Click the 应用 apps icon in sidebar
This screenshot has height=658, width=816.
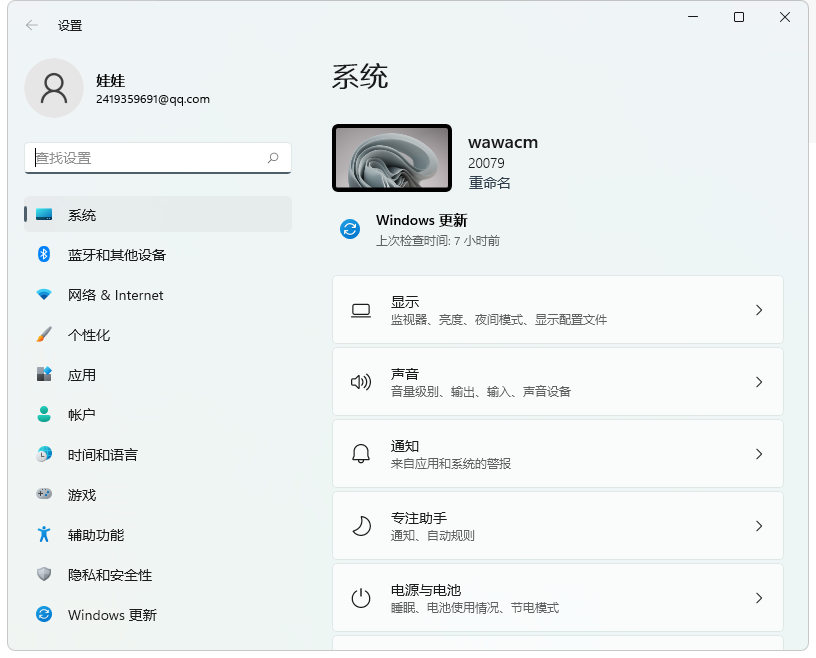[44, 375]
